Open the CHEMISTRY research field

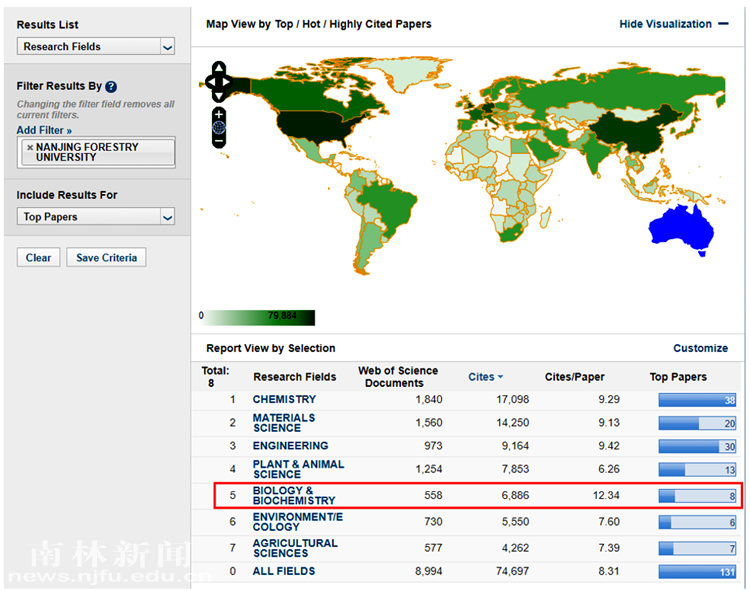(284, 400)
